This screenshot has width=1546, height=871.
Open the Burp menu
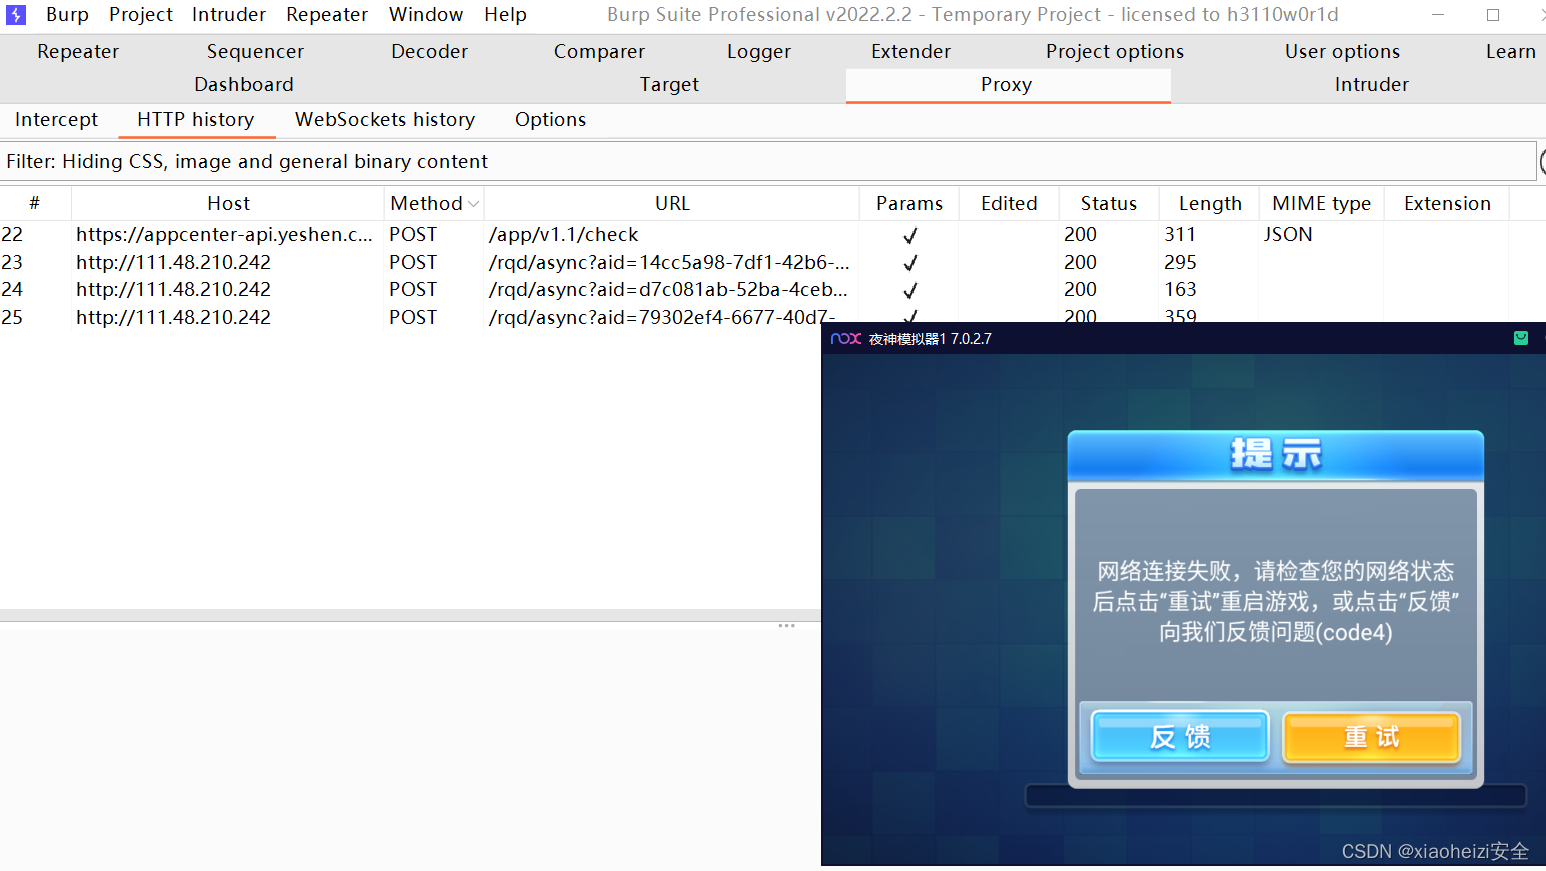tap(67, 15)
